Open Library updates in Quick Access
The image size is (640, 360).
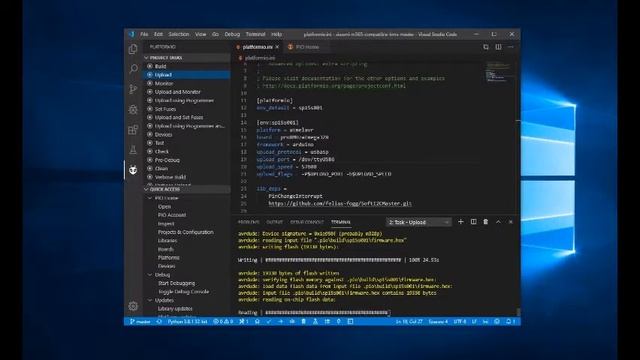point(175,309)
